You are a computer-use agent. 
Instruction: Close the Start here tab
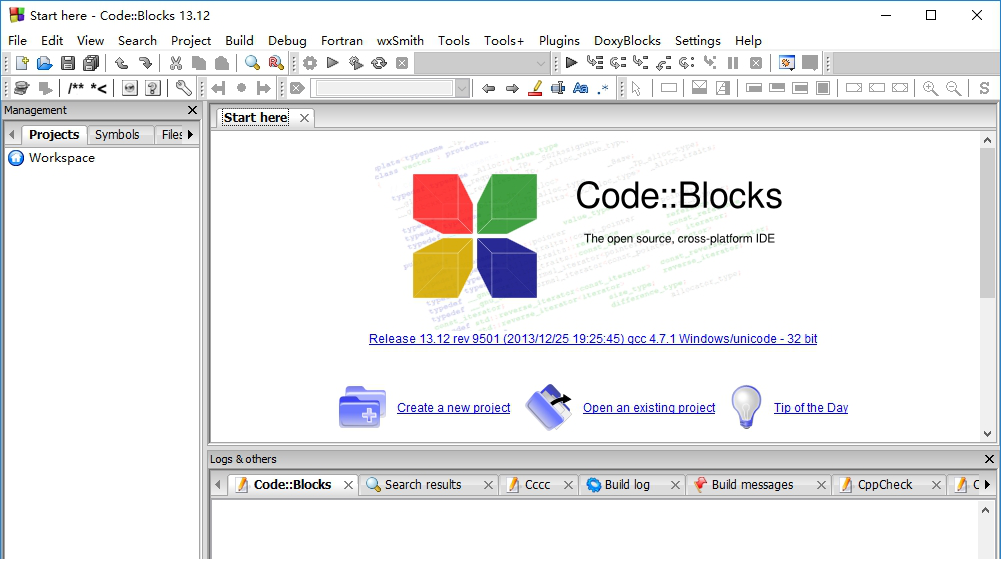(305, 118)
